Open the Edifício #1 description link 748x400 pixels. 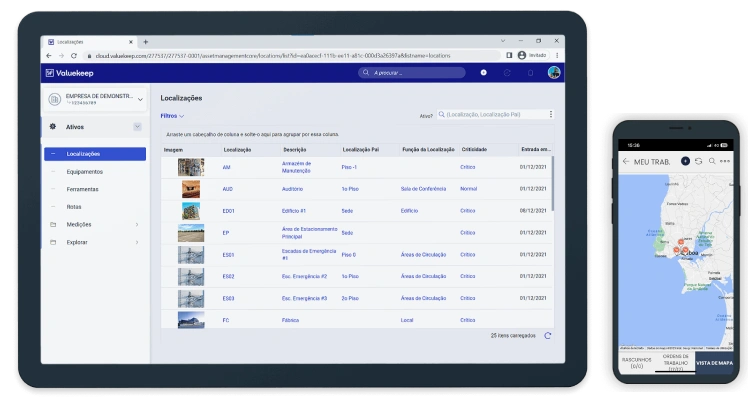coord(293,211)
